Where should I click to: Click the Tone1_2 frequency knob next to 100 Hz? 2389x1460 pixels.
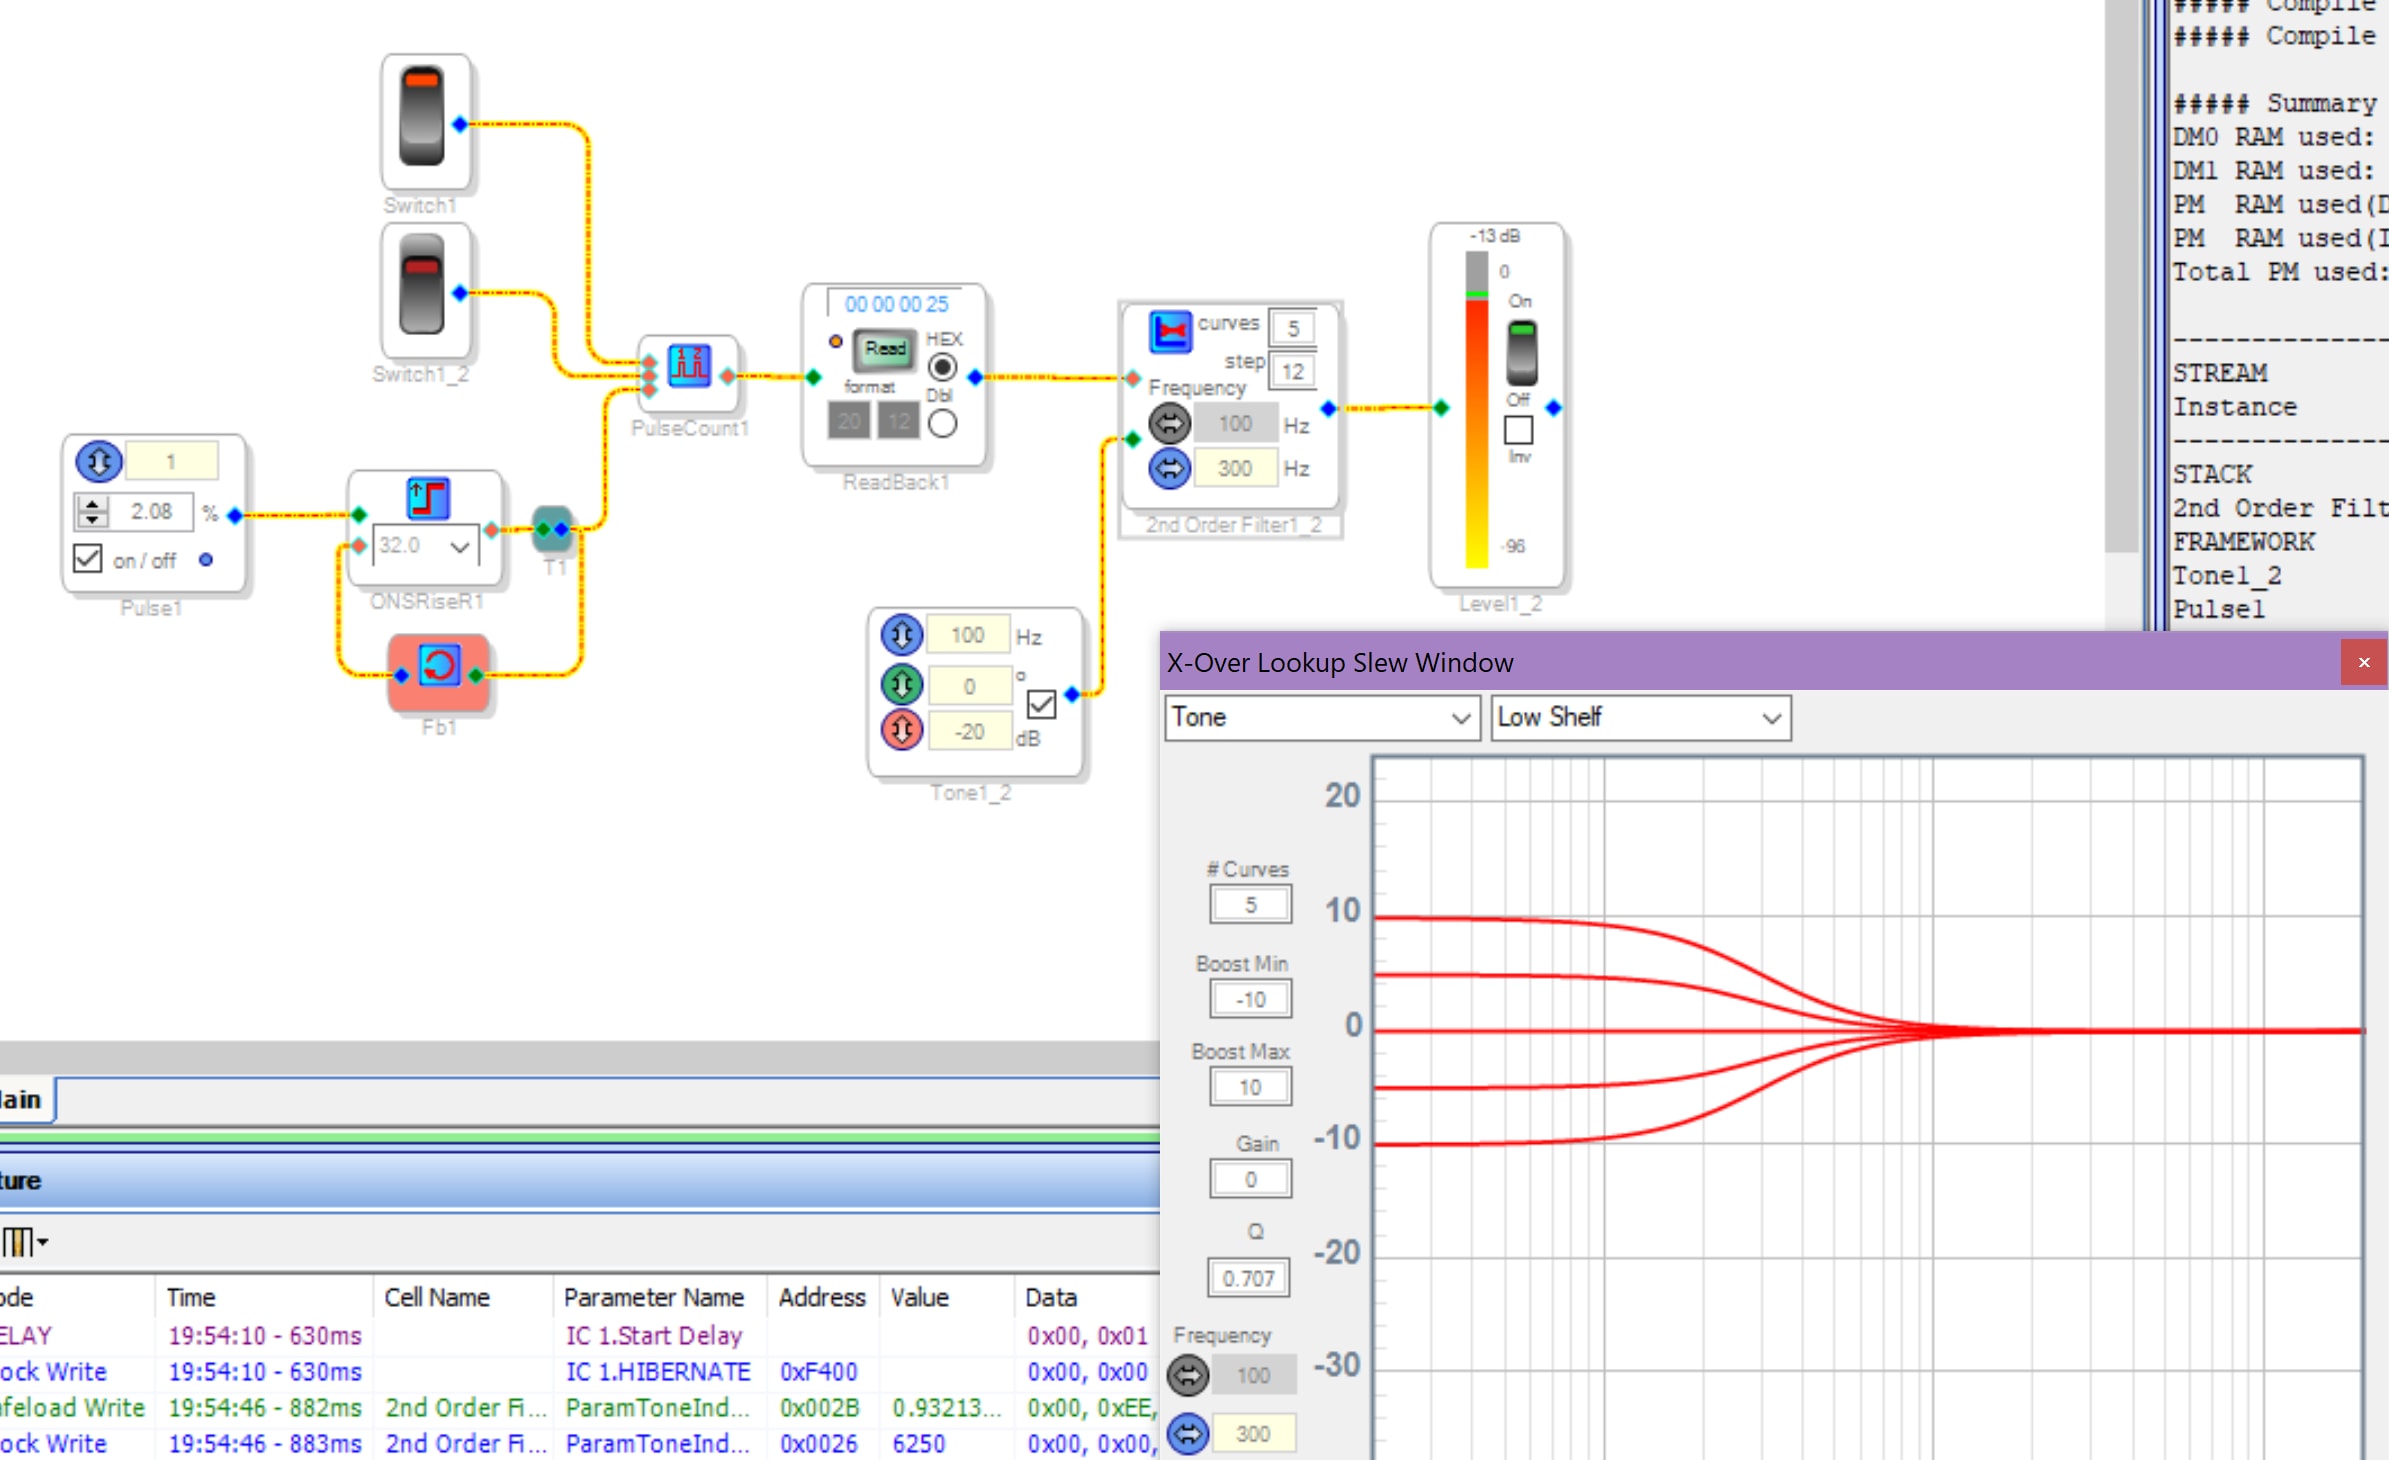[x=901, y=635]
